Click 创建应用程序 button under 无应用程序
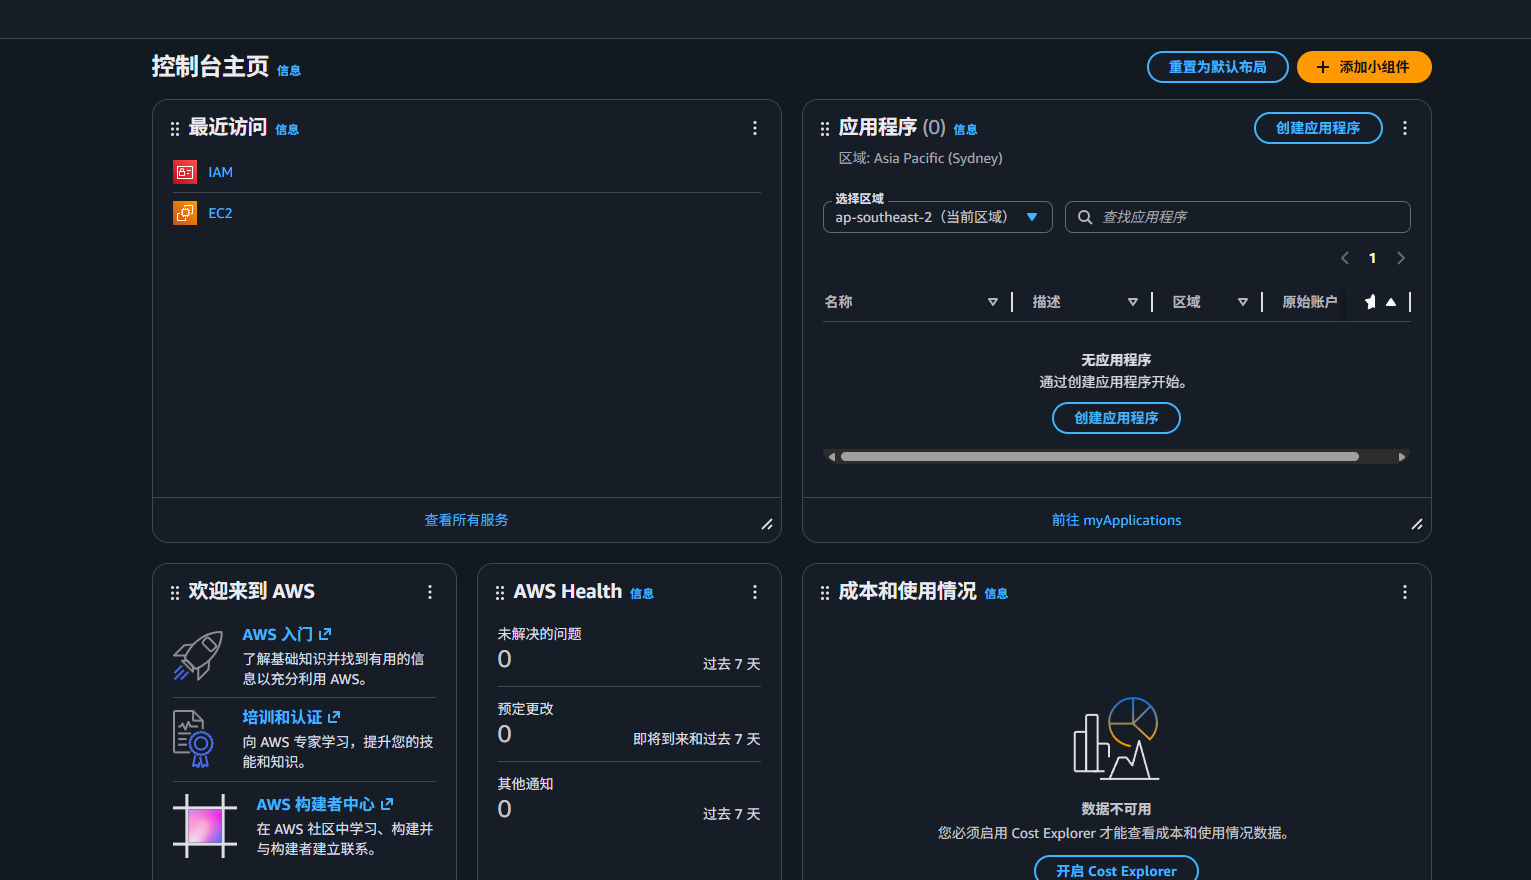This screenshot has width=1531, height=880. (1116, 418)
